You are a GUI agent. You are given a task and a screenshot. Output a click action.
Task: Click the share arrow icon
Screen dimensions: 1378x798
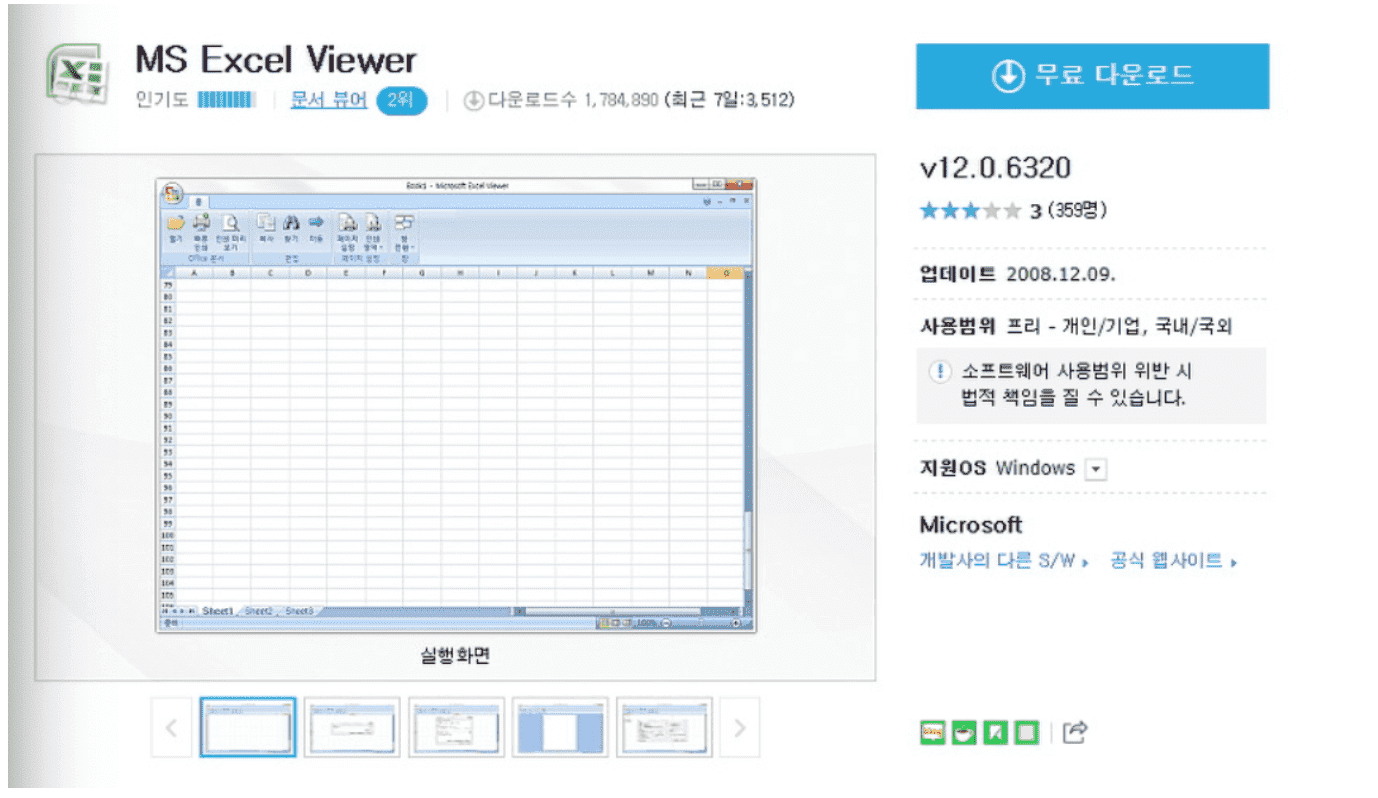click(1075, 733)
